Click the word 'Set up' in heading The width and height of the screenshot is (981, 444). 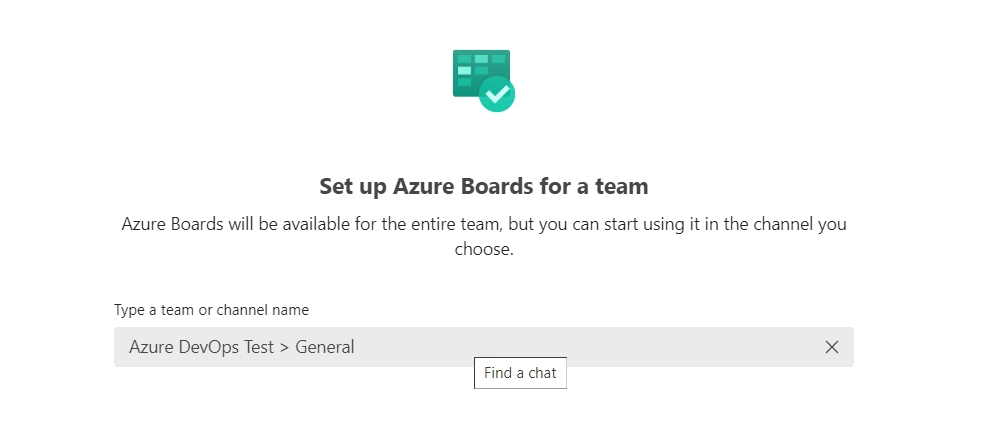[353, 187]
